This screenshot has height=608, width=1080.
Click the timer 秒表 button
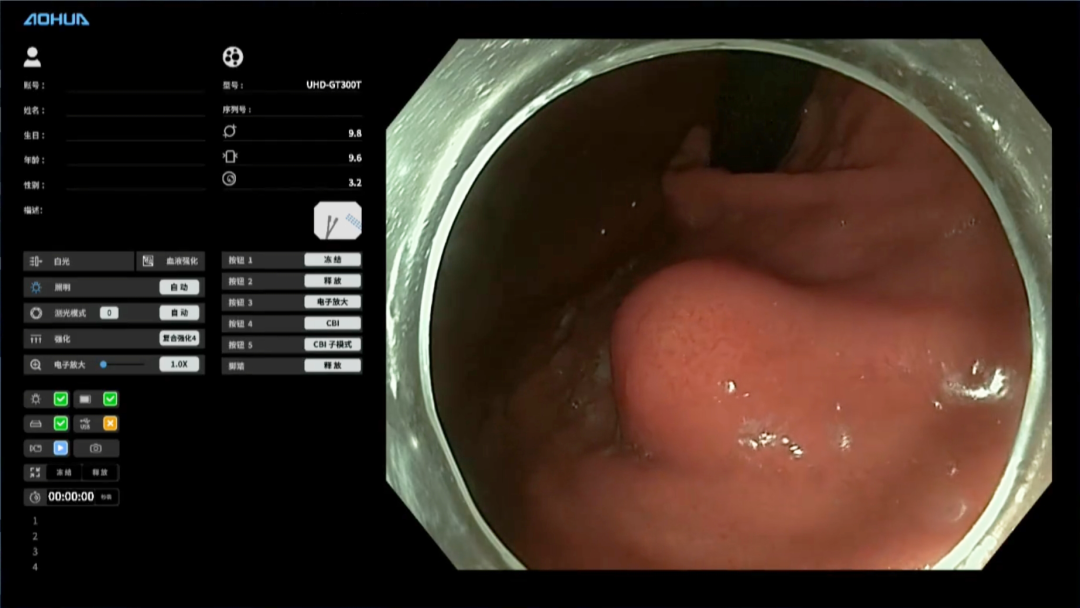(107, 496)
